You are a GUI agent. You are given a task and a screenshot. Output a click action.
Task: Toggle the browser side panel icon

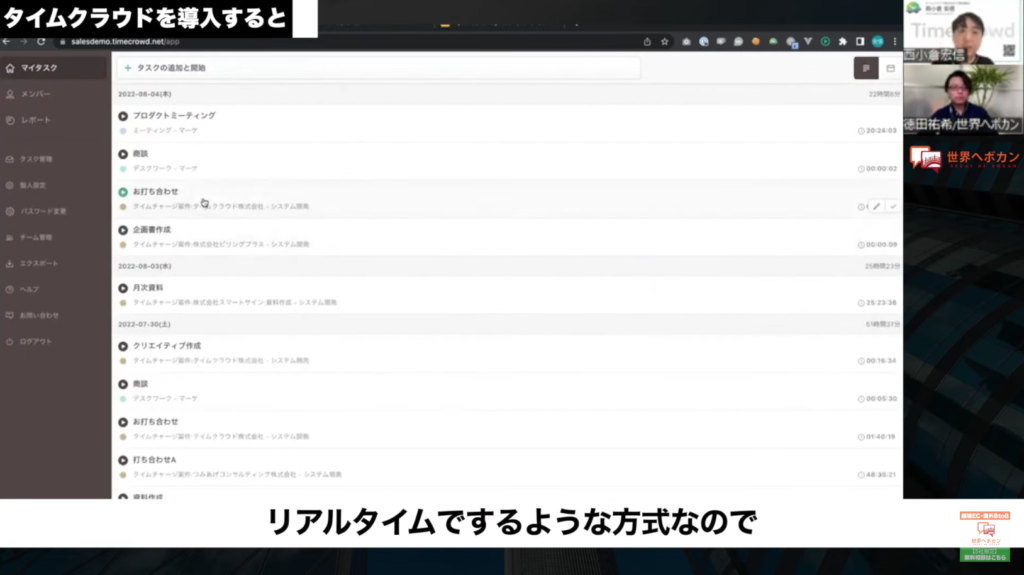coord(860,41)
